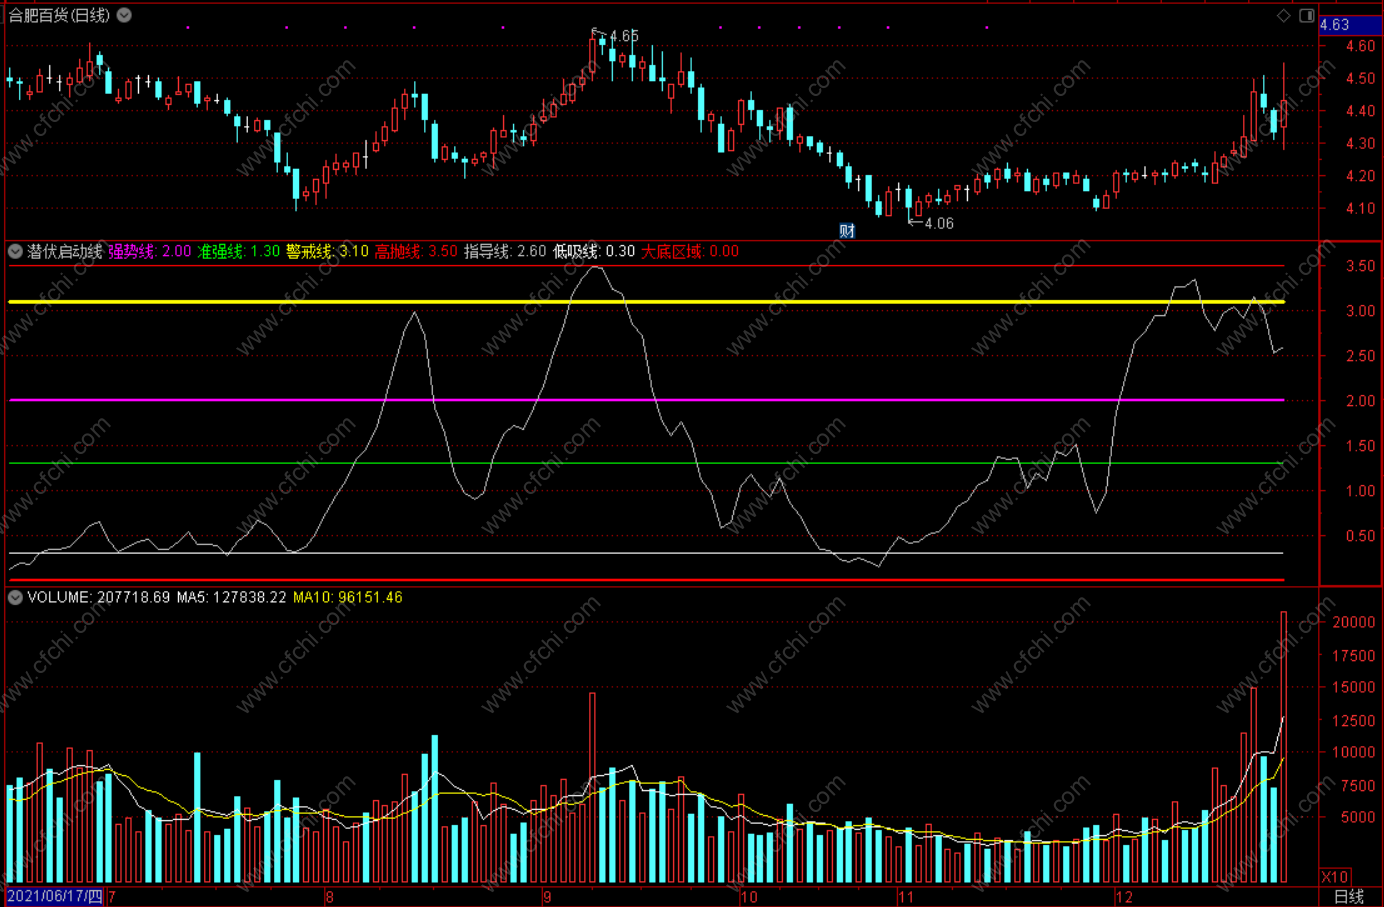Click the 20000 volume axis label
1384x907 pixels.
click(1353, 622)
